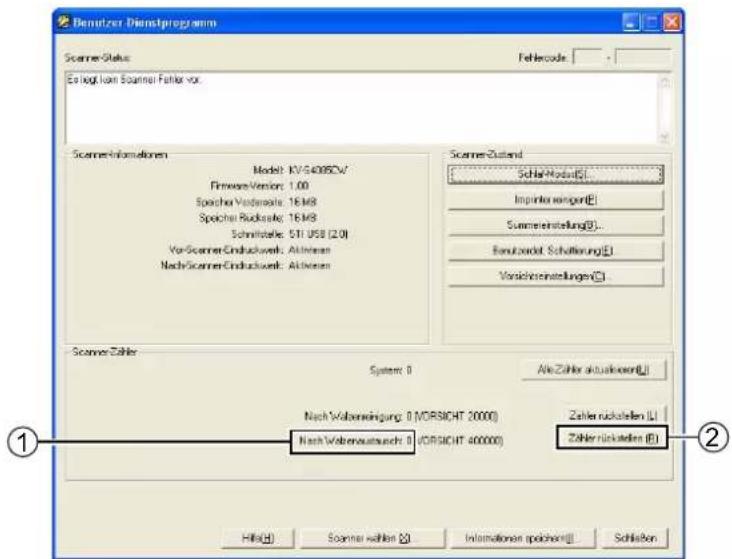Open the Vorsichtseinstellungen(C)... dialog
Image resolution: width=732 pixels, height=559 pixels.
(x=555, y=276)
